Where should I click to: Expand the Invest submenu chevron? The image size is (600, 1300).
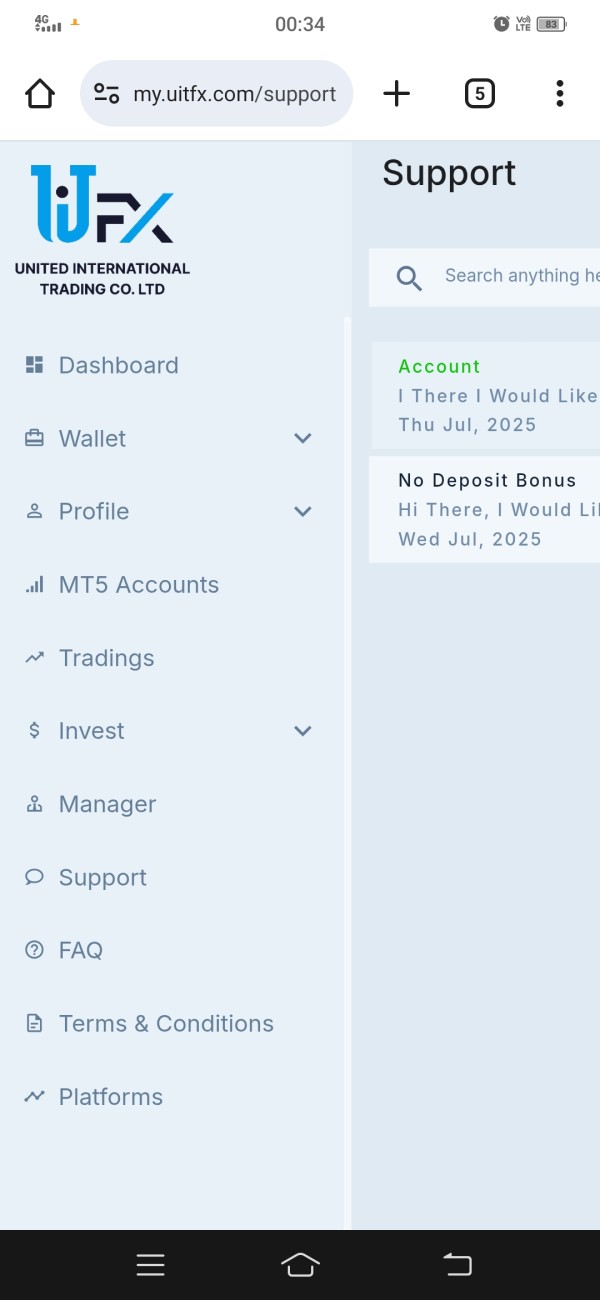pos(303,731)
